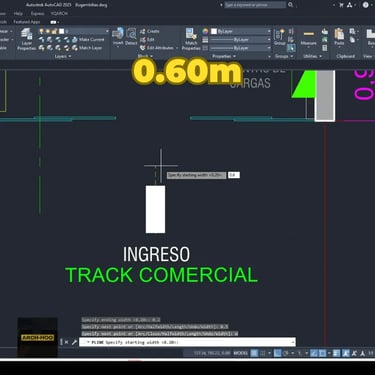Click the Create block icon
This screenshot has height=375, width=375.
point(150,31)
